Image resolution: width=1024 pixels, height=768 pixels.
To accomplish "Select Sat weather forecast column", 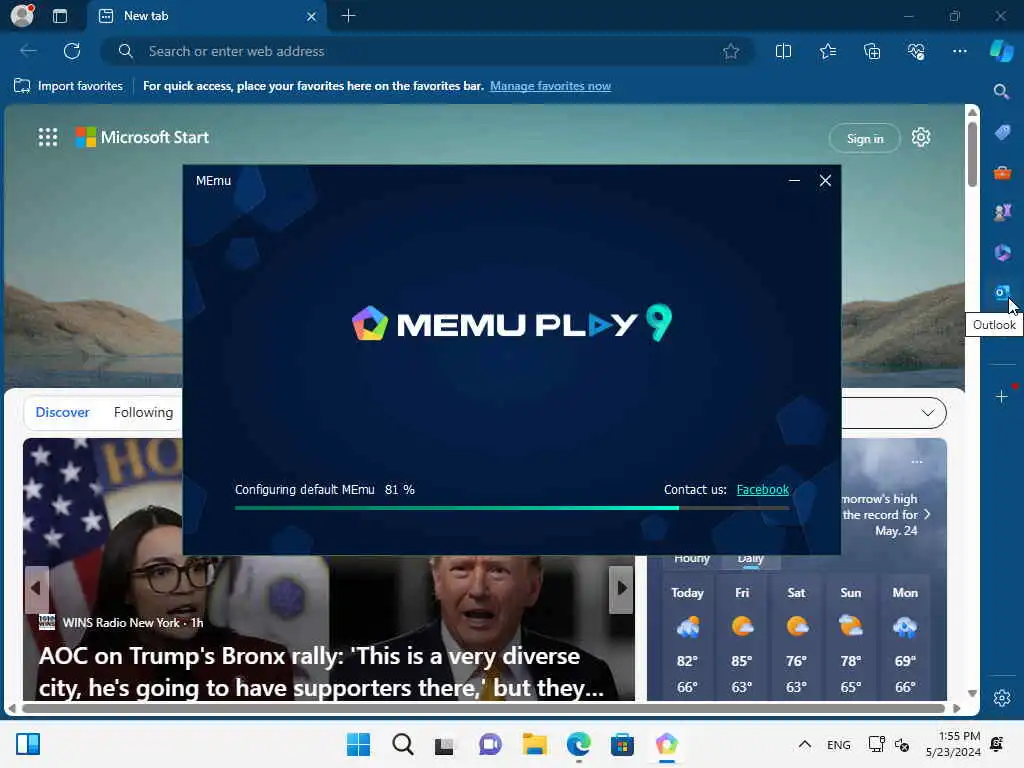I will pos(796,639).
